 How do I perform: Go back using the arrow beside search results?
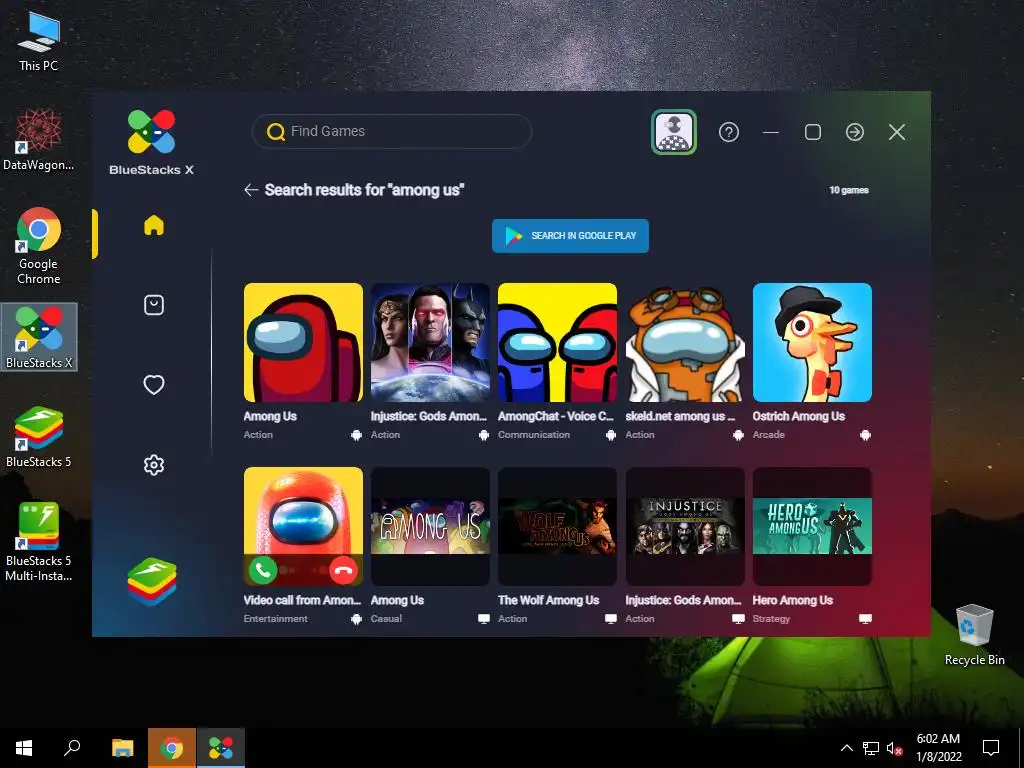coord(251,190)
